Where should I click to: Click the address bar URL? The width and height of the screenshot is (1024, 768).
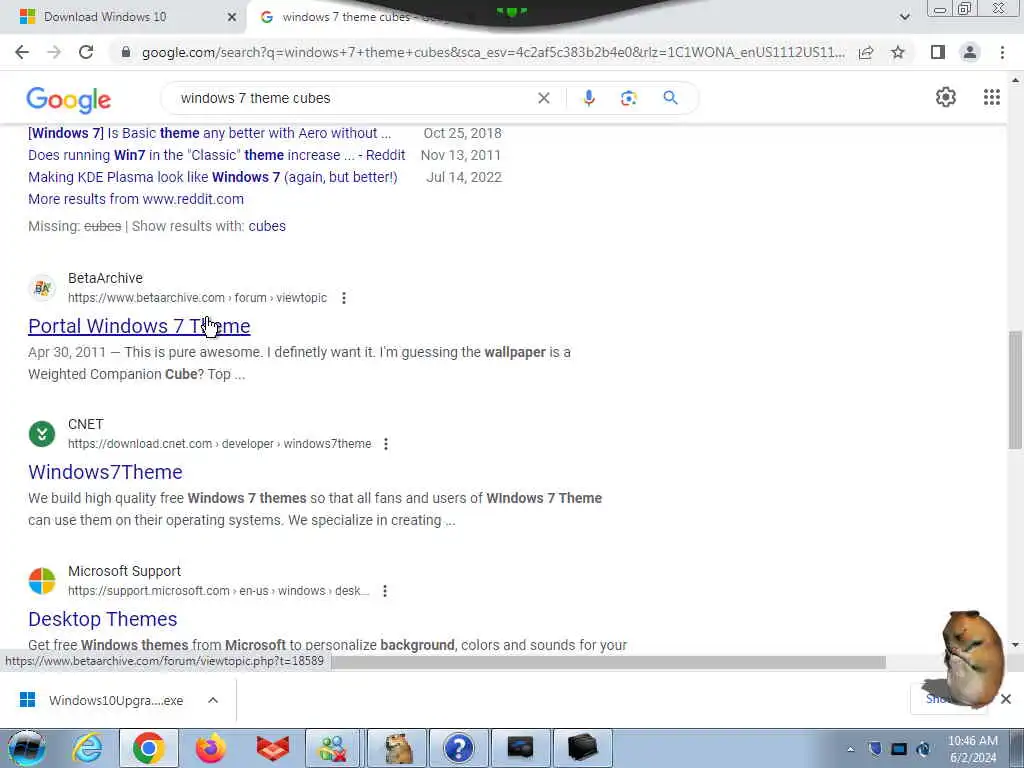[493, 52]
